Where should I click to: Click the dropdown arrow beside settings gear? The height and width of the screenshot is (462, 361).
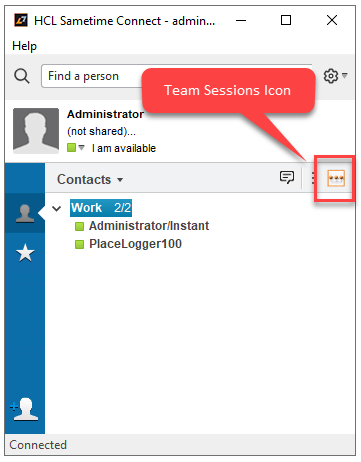[x=345, y=75]
